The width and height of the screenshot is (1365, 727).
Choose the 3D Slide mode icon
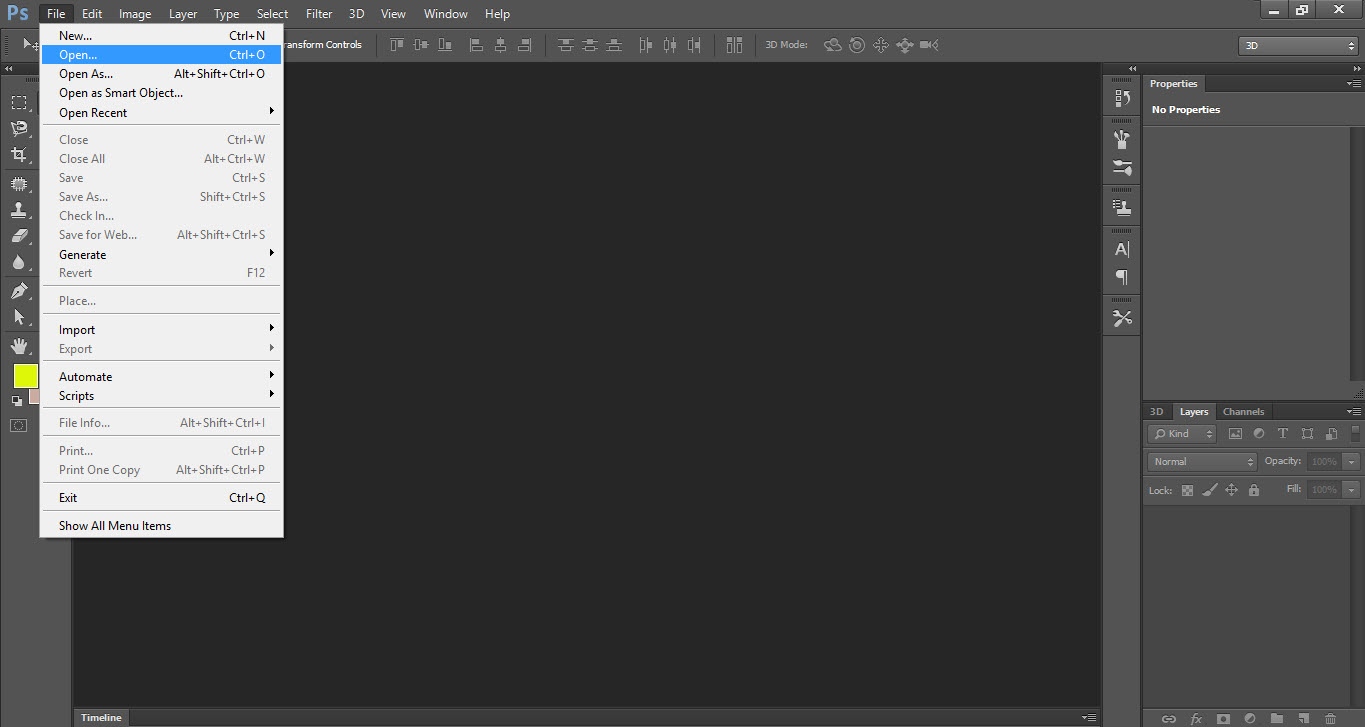tap(905, 45)
